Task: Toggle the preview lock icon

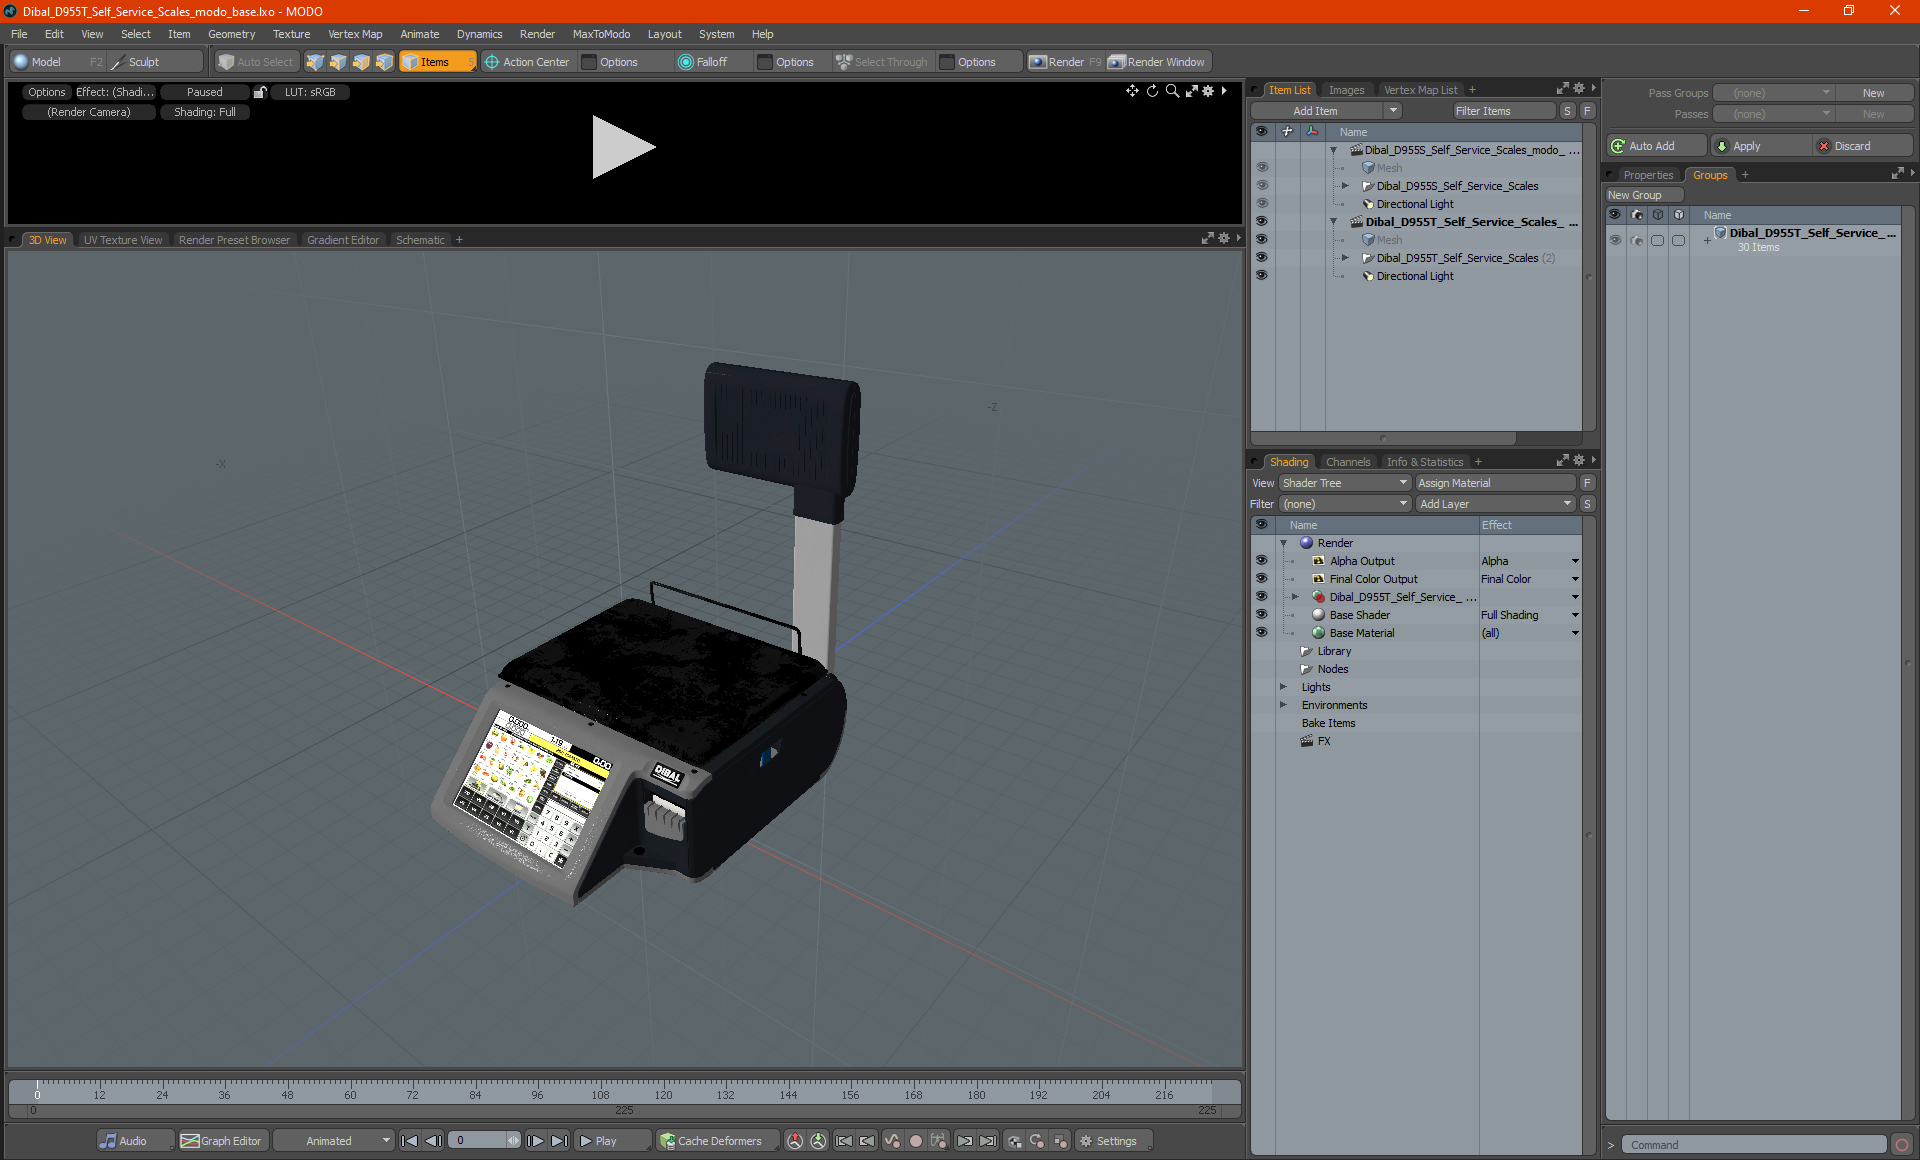Action: [260, 92]
